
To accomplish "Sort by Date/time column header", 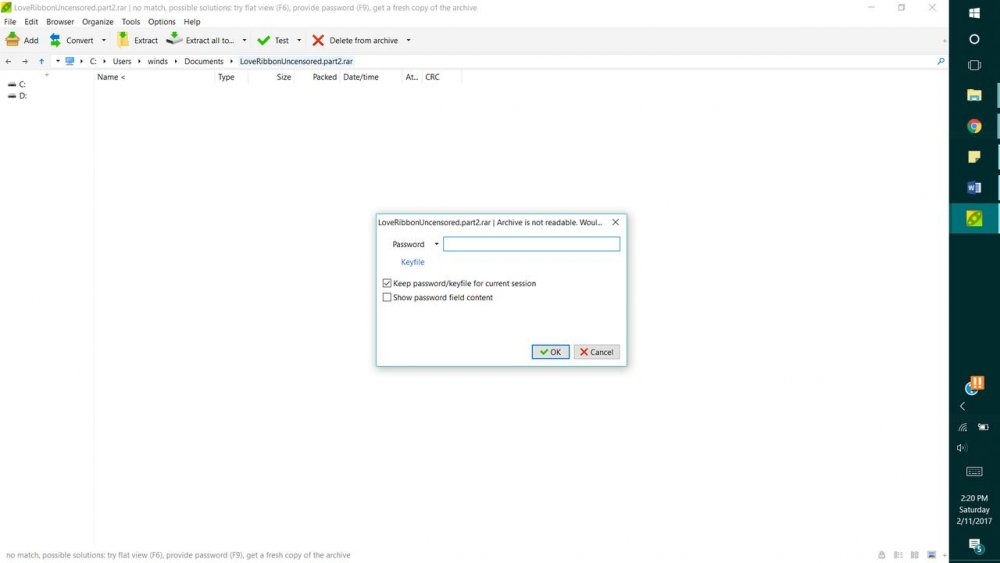I will point(361,77).
